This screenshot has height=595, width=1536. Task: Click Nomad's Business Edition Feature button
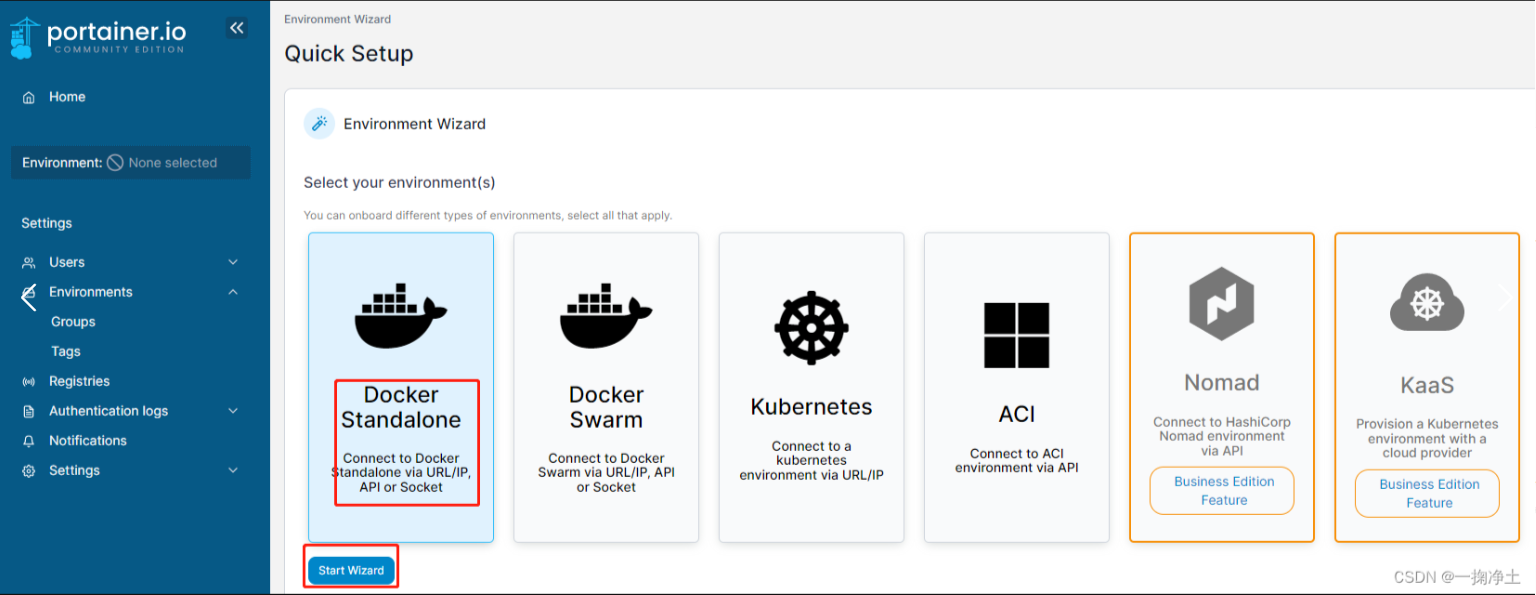[x=1222, y=491]
